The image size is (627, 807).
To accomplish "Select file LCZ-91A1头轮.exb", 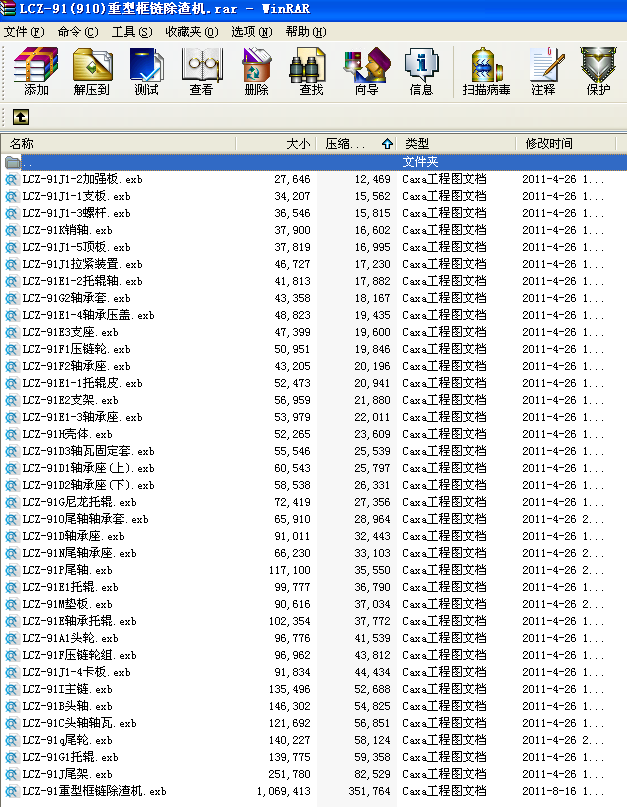I will coord(71,638).
